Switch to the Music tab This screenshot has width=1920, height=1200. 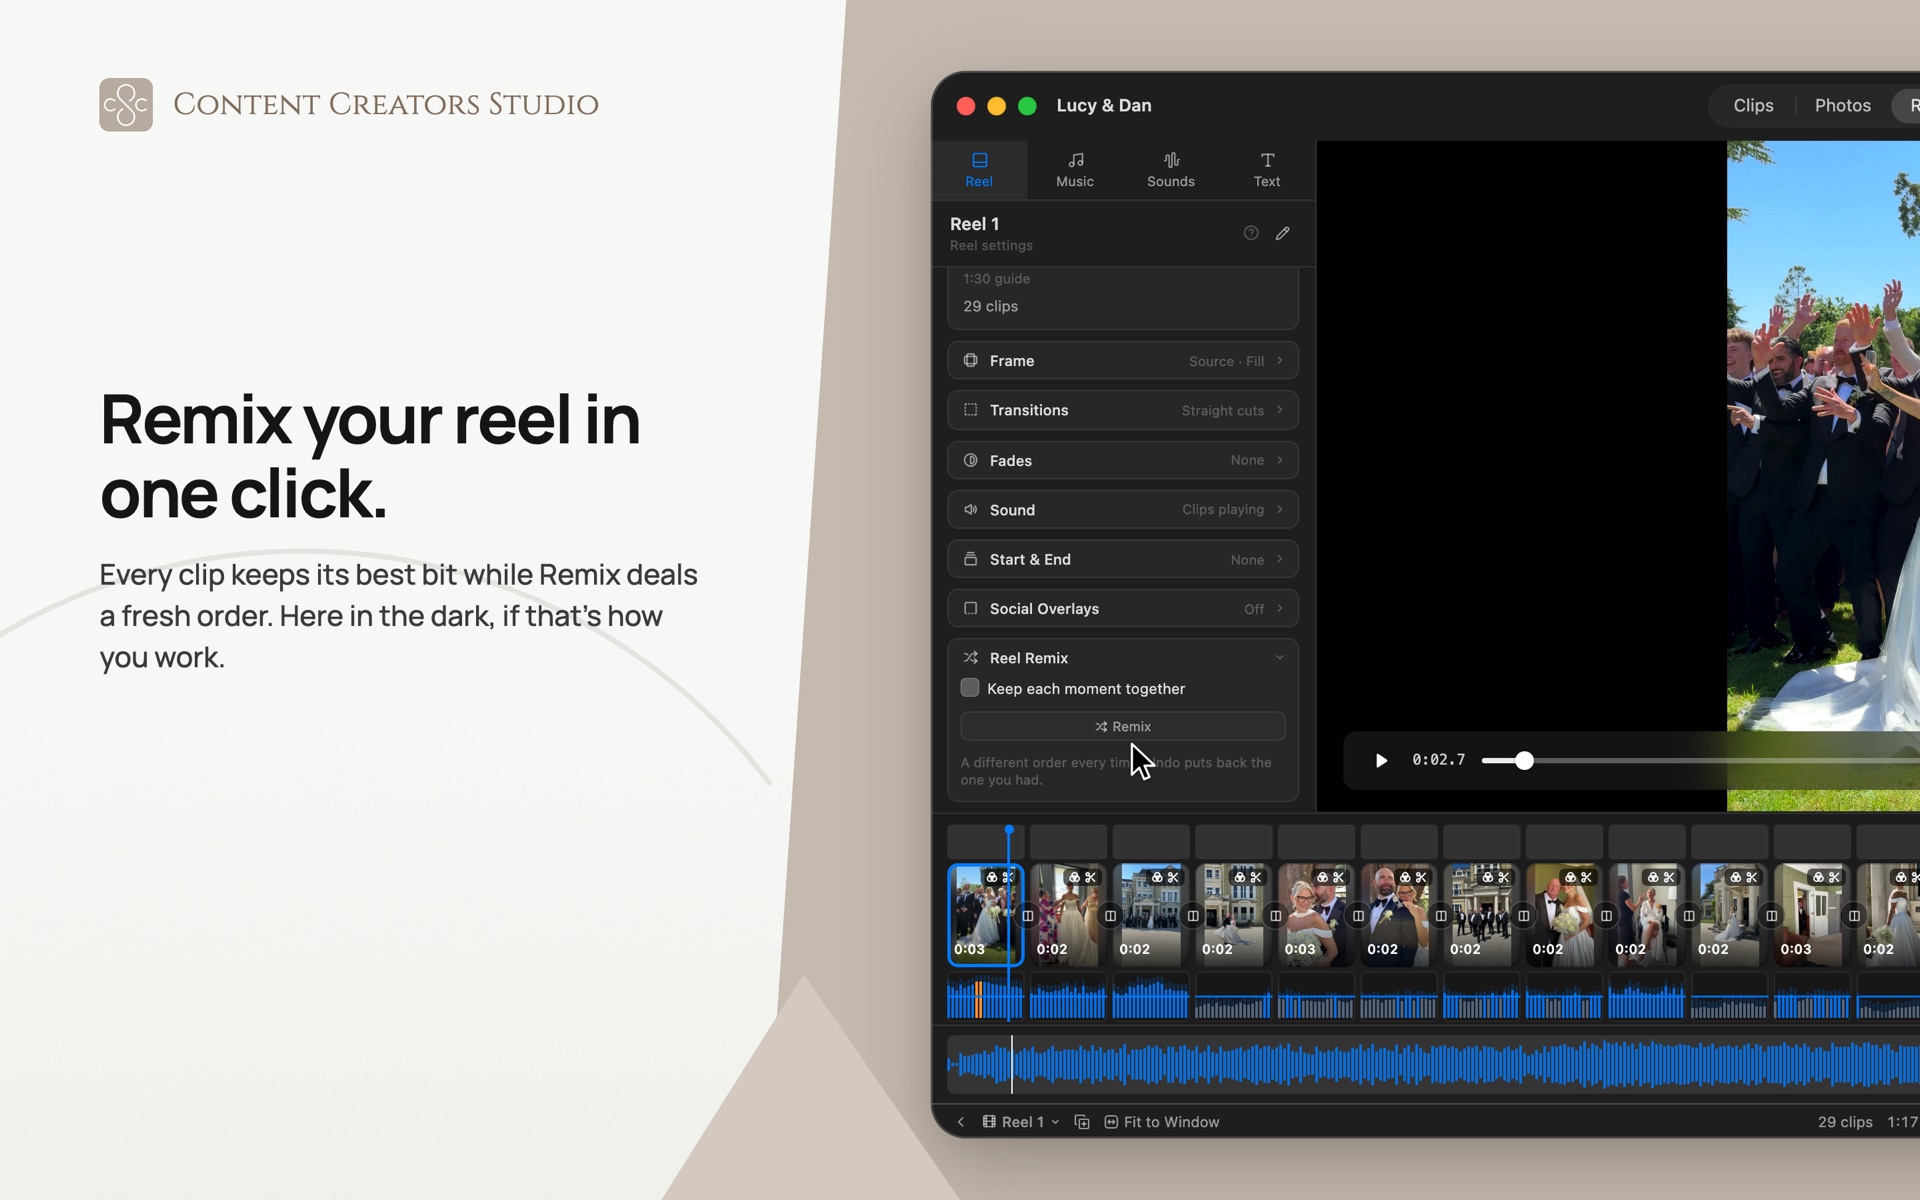[1075, 170]
